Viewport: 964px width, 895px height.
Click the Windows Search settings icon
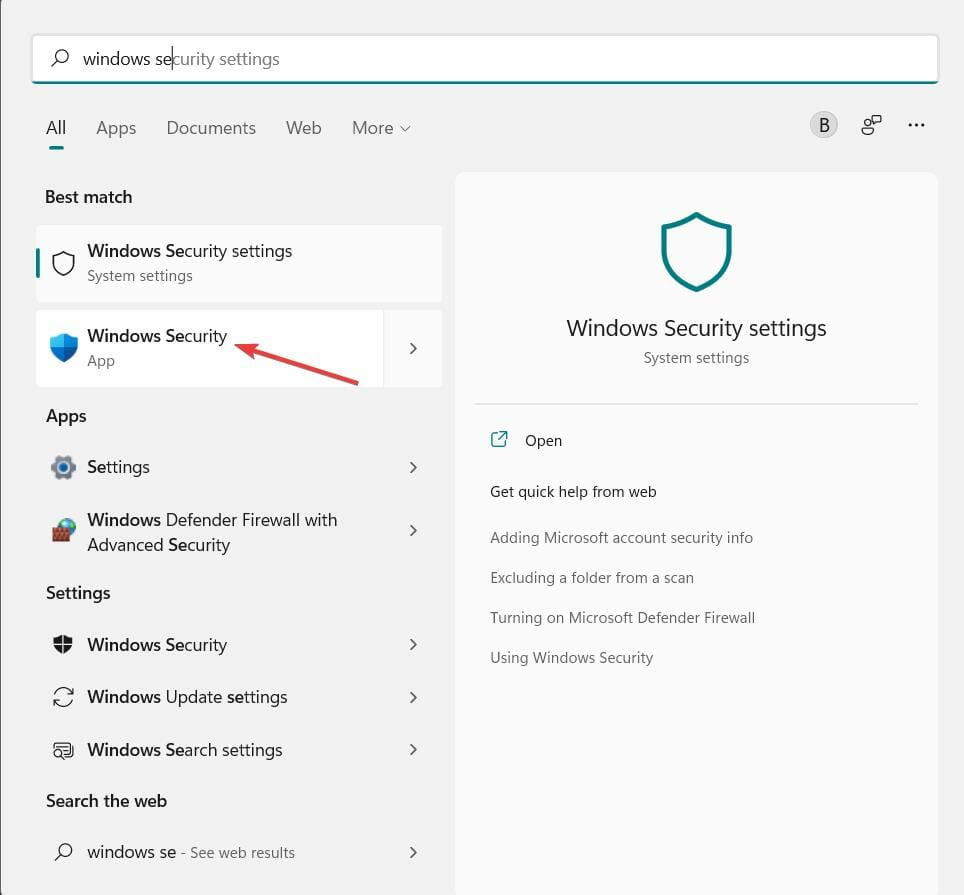click(63, 750)
